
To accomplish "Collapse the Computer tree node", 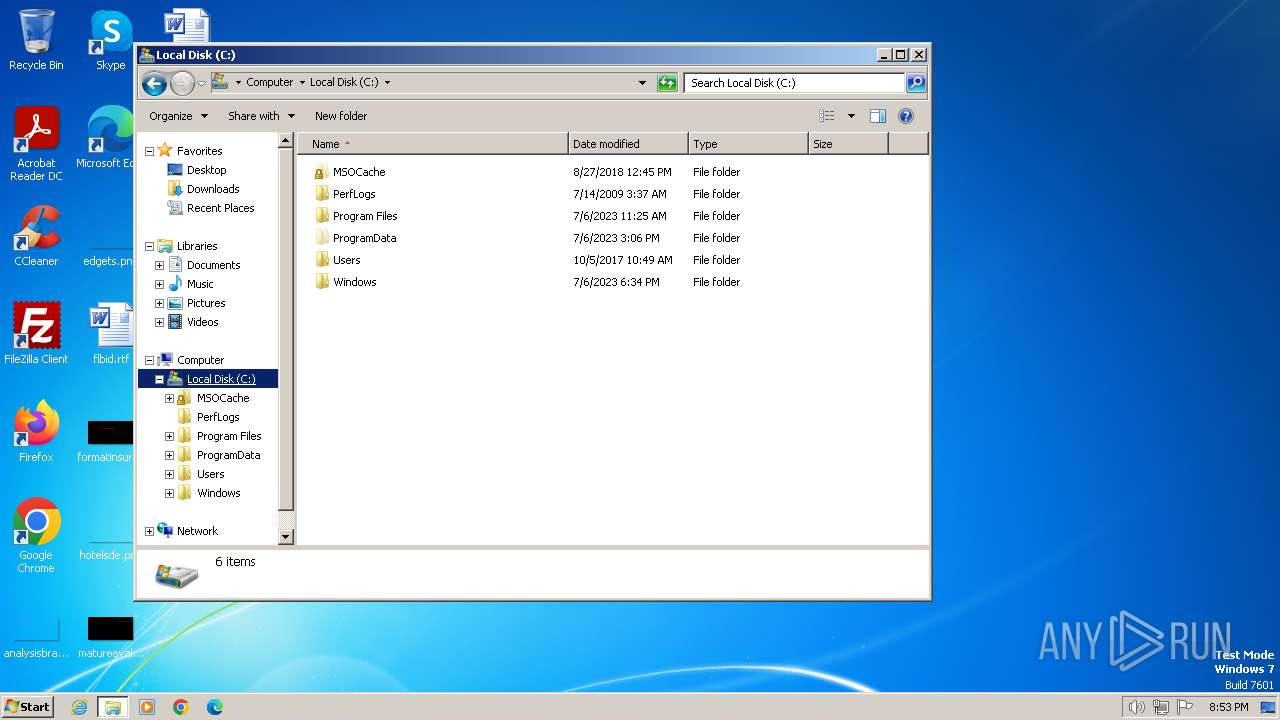I will coord(149,360).
